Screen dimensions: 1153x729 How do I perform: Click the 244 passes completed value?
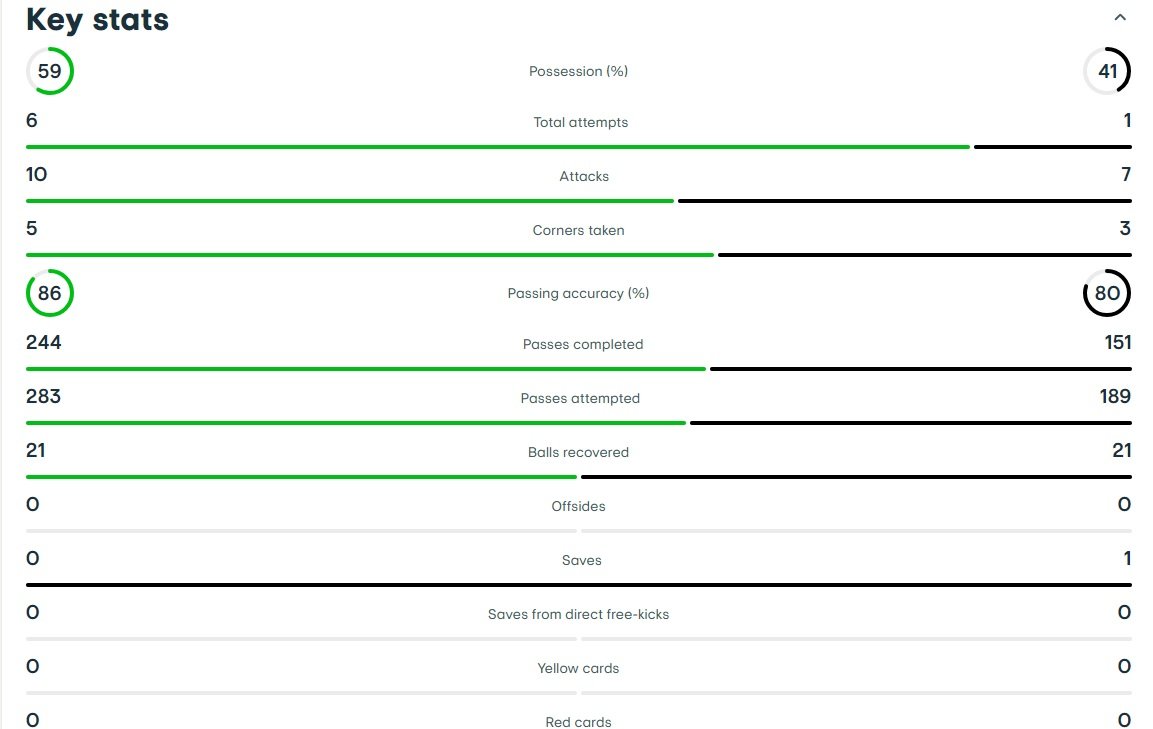[x=43, y=342]
